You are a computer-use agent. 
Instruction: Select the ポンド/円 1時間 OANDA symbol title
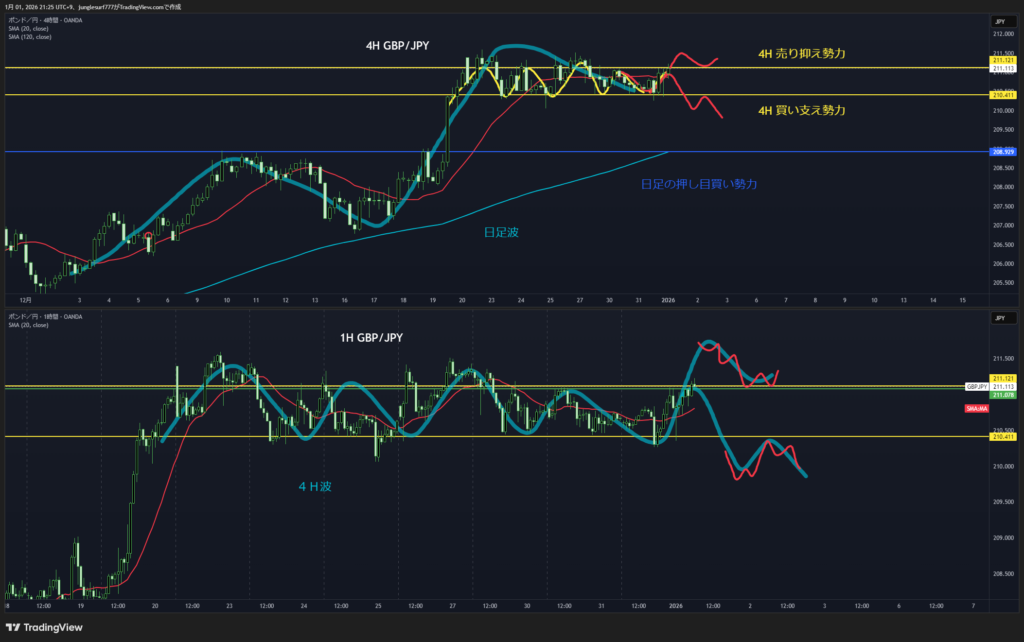(x=44, y=317)
